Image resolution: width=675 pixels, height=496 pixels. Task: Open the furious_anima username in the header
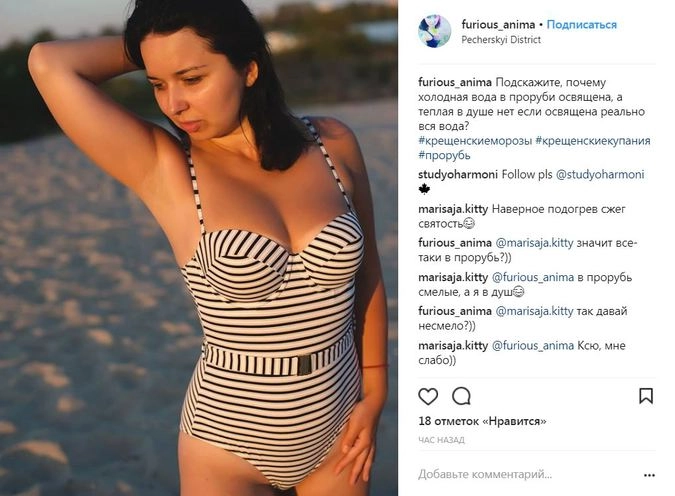[498, 25]
